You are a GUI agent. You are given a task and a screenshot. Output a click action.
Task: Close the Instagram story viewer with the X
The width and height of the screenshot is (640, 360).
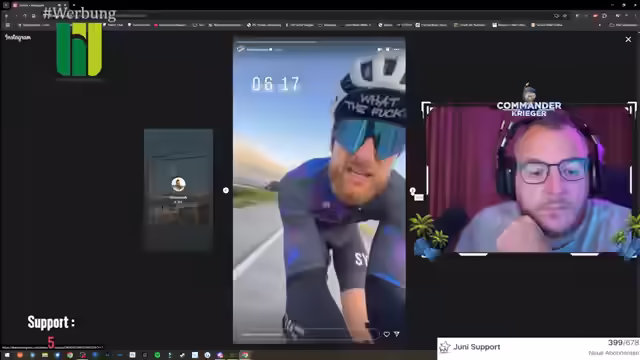tap(628, 39)
